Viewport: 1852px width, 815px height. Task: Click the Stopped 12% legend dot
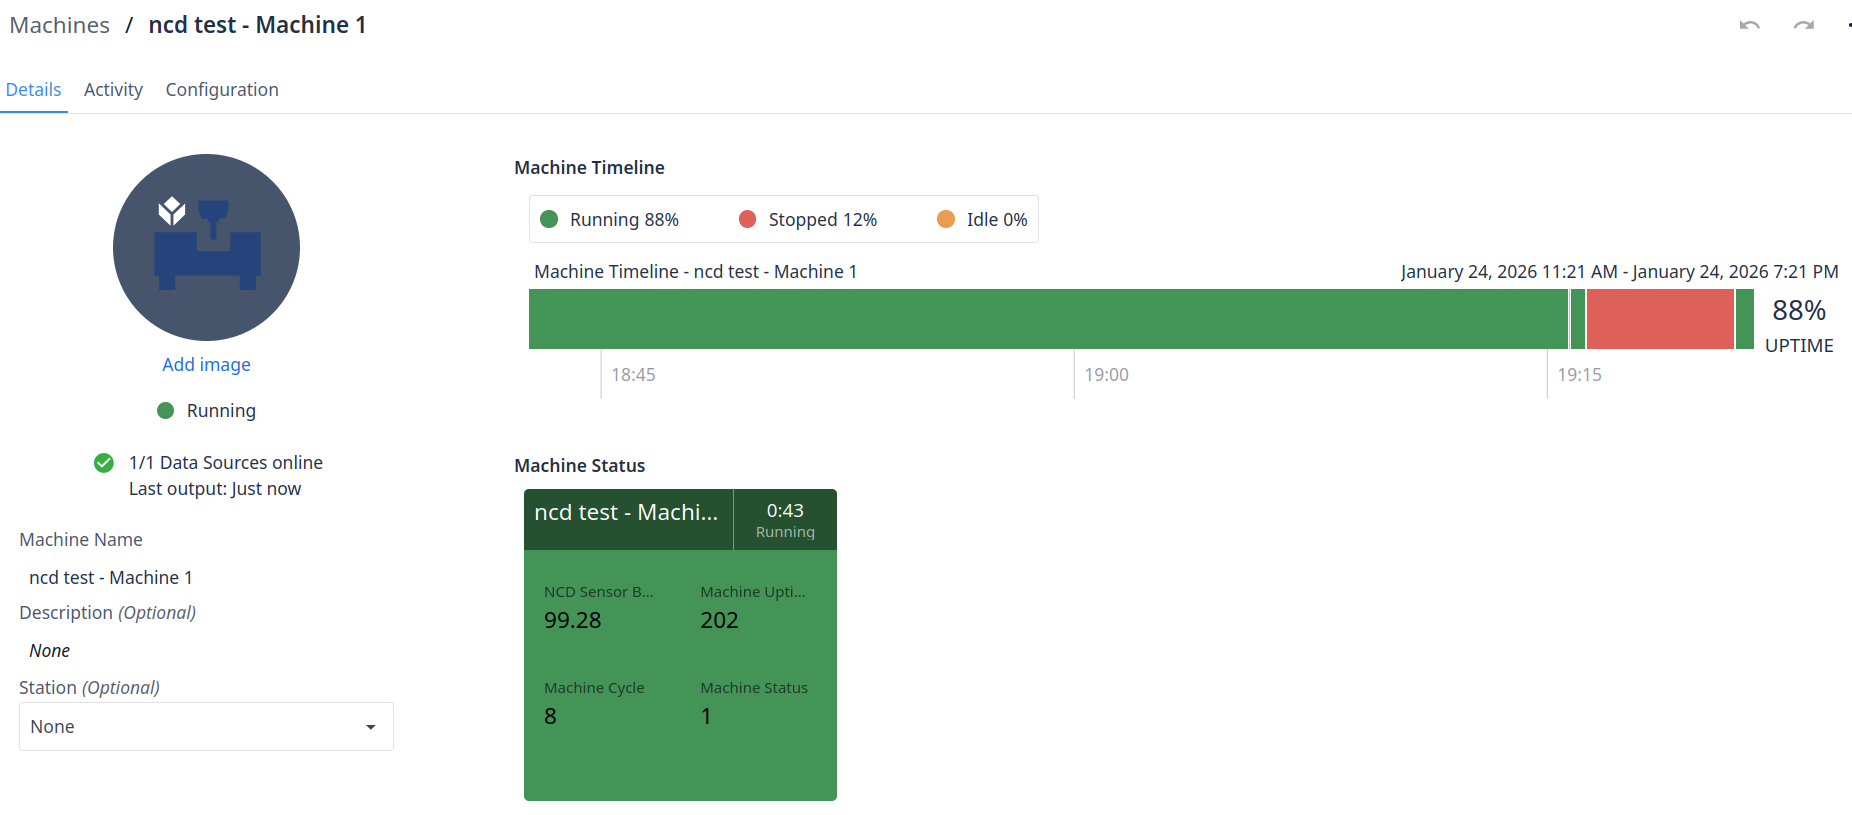[x=747, y=220]
